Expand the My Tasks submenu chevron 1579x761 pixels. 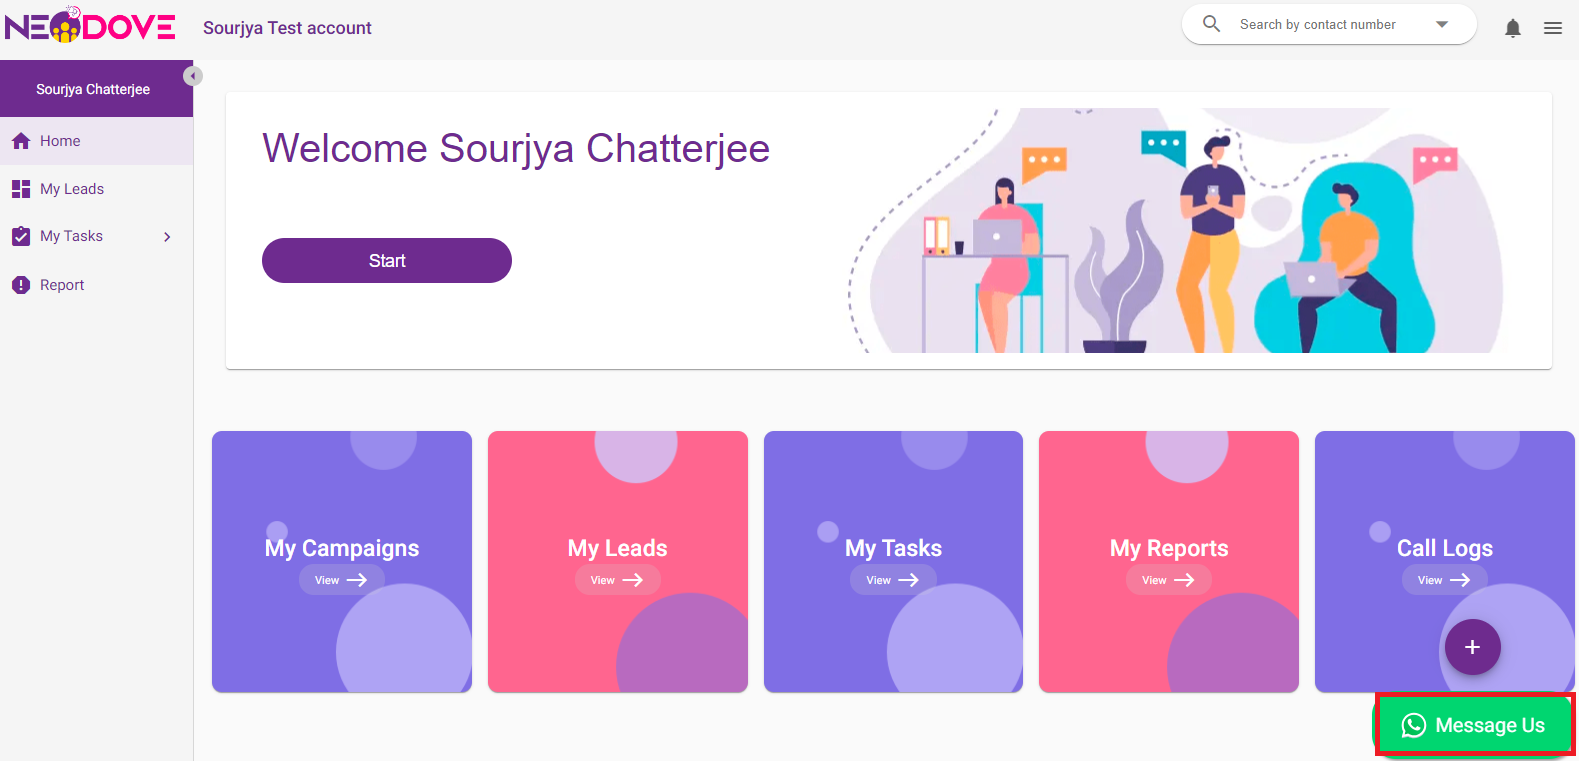167,237
